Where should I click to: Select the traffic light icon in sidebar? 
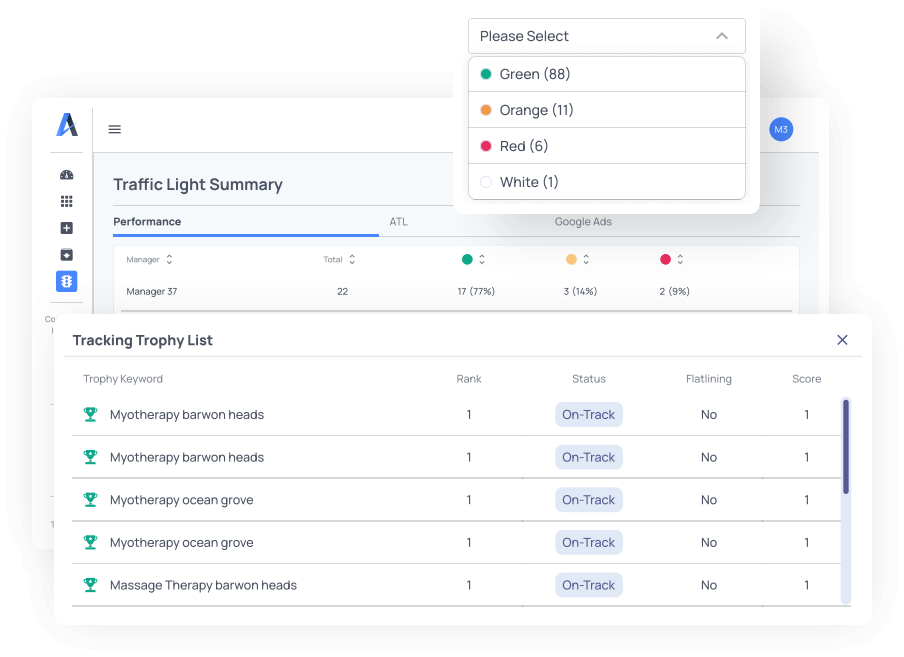67,282
